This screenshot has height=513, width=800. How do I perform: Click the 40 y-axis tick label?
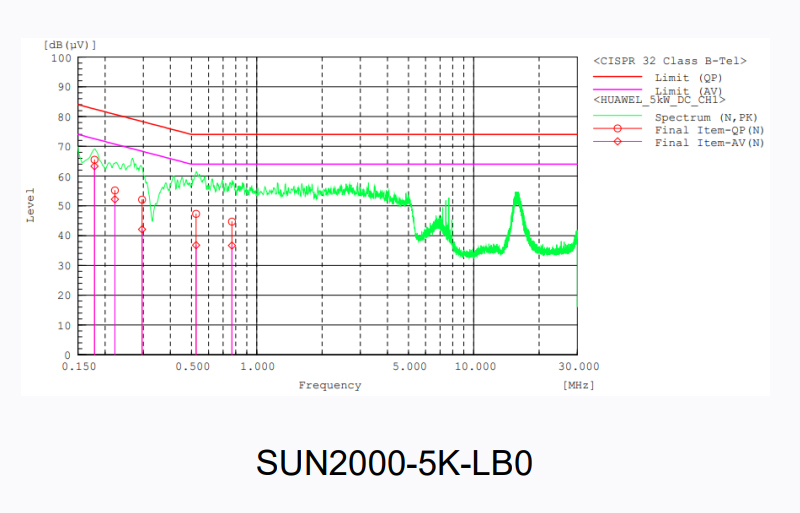(x=64, y=236)
